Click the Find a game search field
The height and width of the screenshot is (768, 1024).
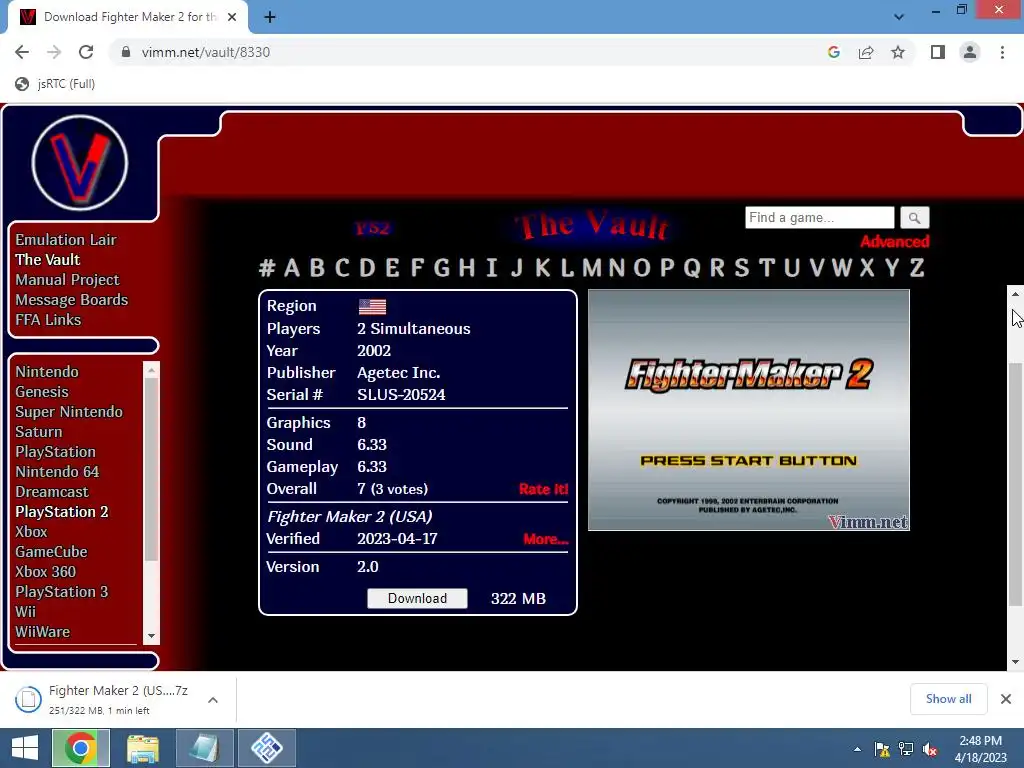coord(820,217)
